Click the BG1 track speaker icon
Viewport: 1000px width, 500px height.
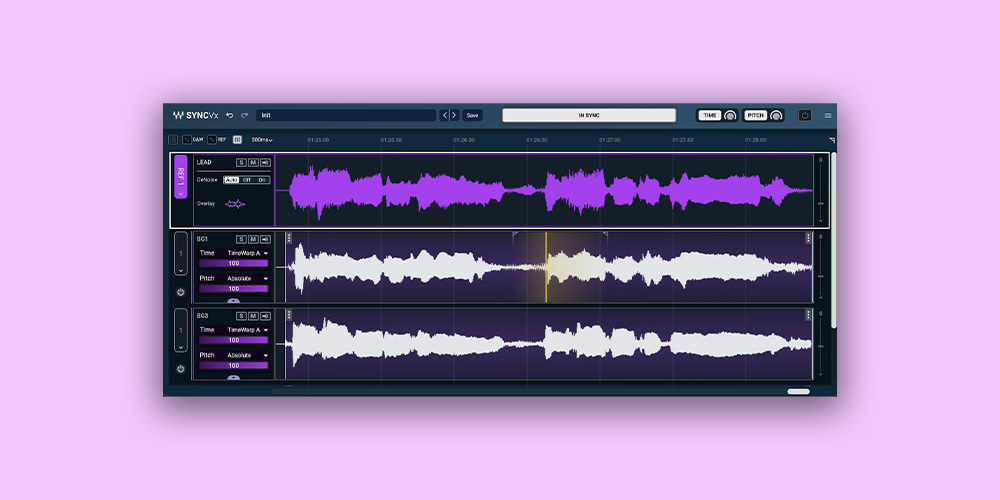[265, 239]
